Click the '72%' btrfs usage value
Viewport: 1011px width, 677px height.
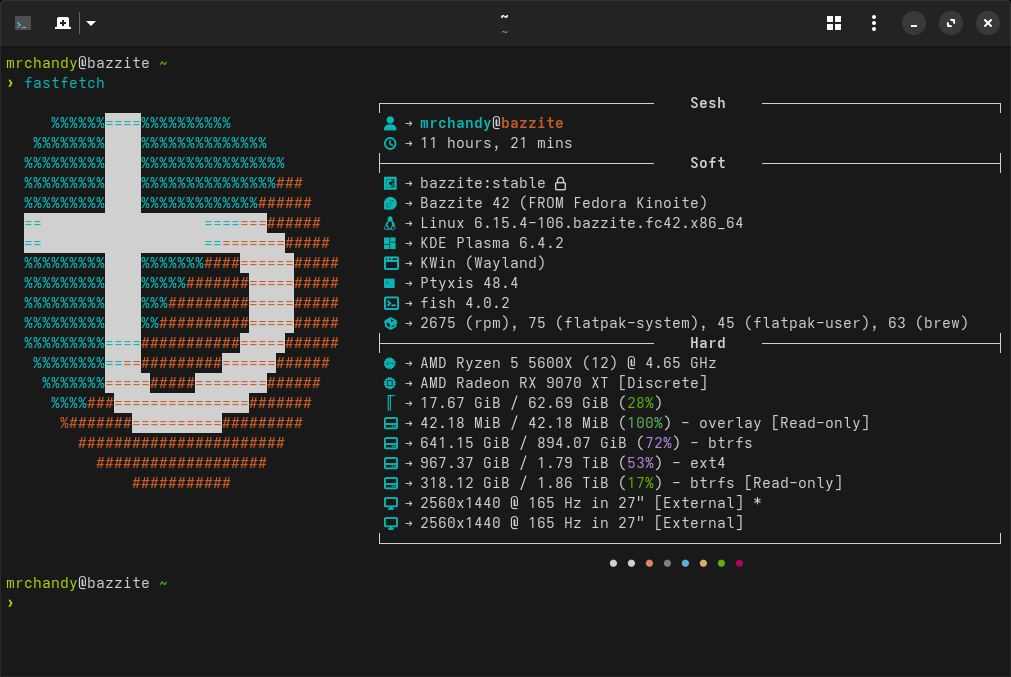658,443
